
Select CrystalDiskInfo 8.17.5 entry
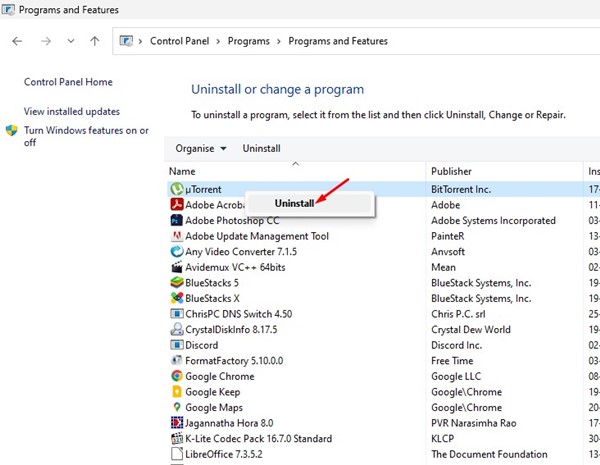(x=231, y=330)
